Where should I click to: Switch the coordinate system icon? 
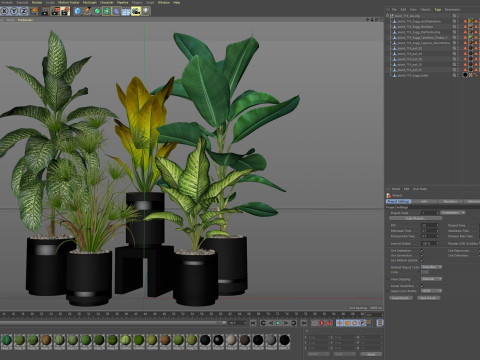(x=34, y=11)
